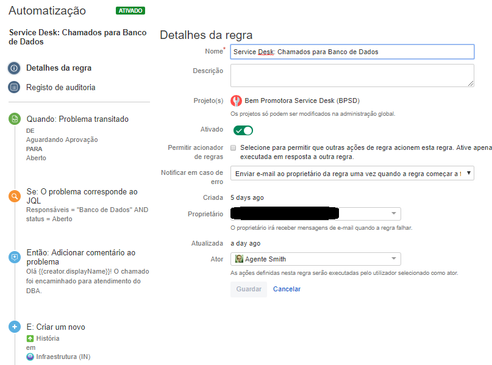The width and height of the screenshot is (492, 365).
Task: Click the Detalhes da regra info icon
Action: tap(14, 68)
